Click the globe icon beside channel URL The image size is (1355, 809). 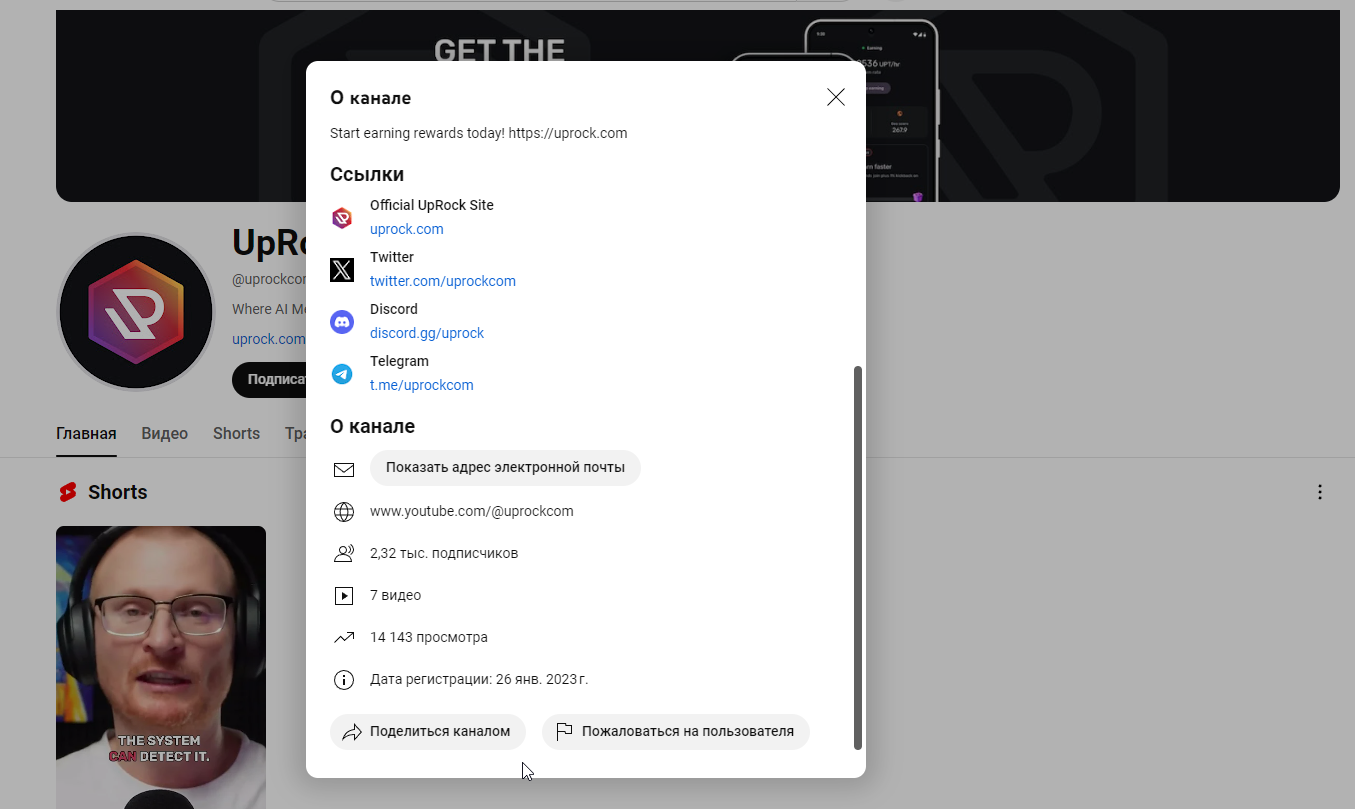point(344,512)
